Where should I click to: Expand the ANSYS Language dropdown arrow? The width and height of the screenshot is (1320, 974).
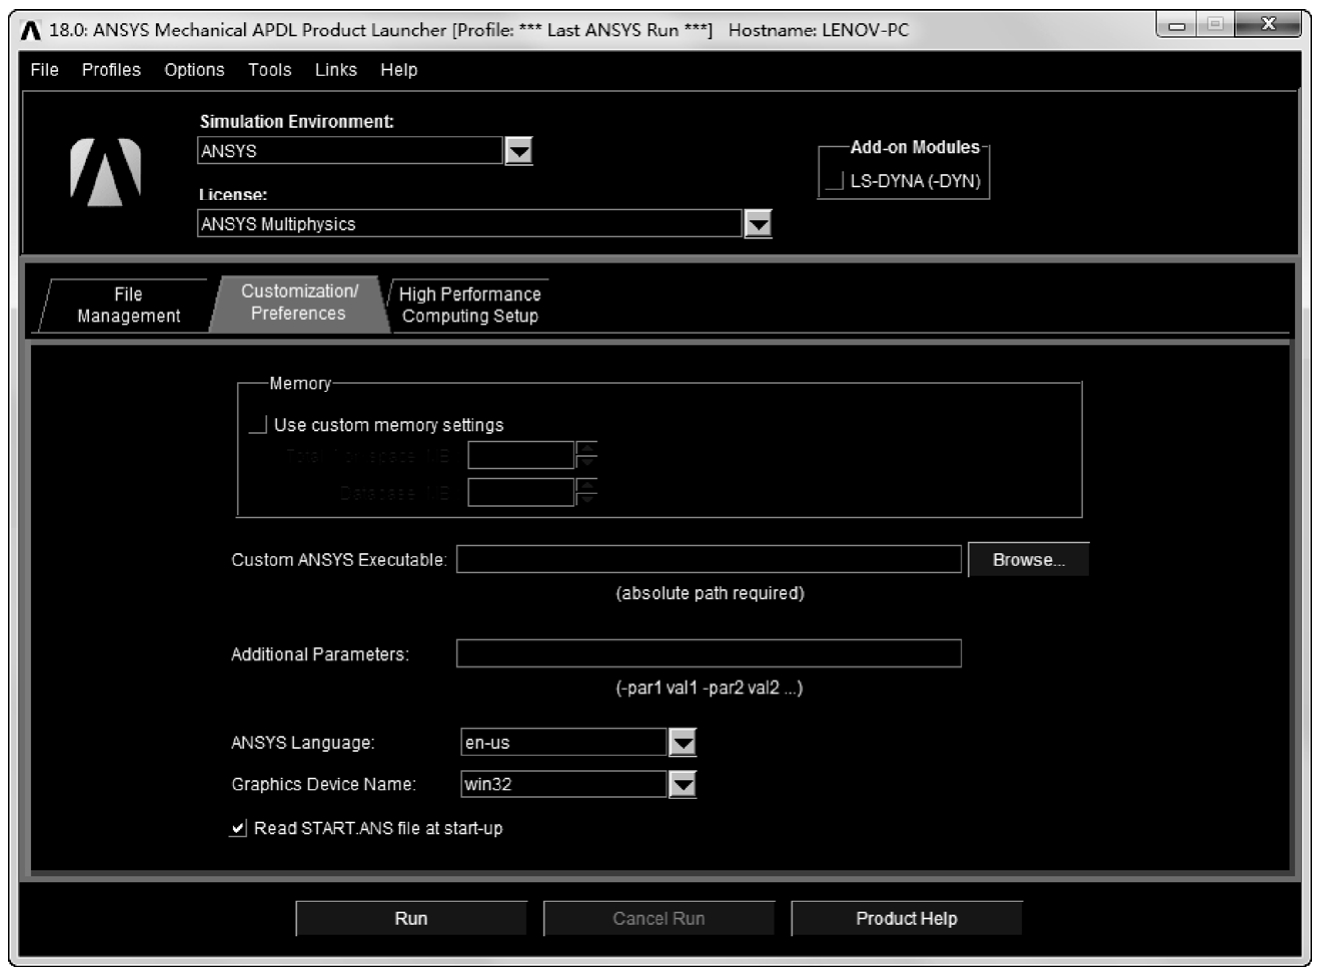pyautogui.click(x=682, y=743)
